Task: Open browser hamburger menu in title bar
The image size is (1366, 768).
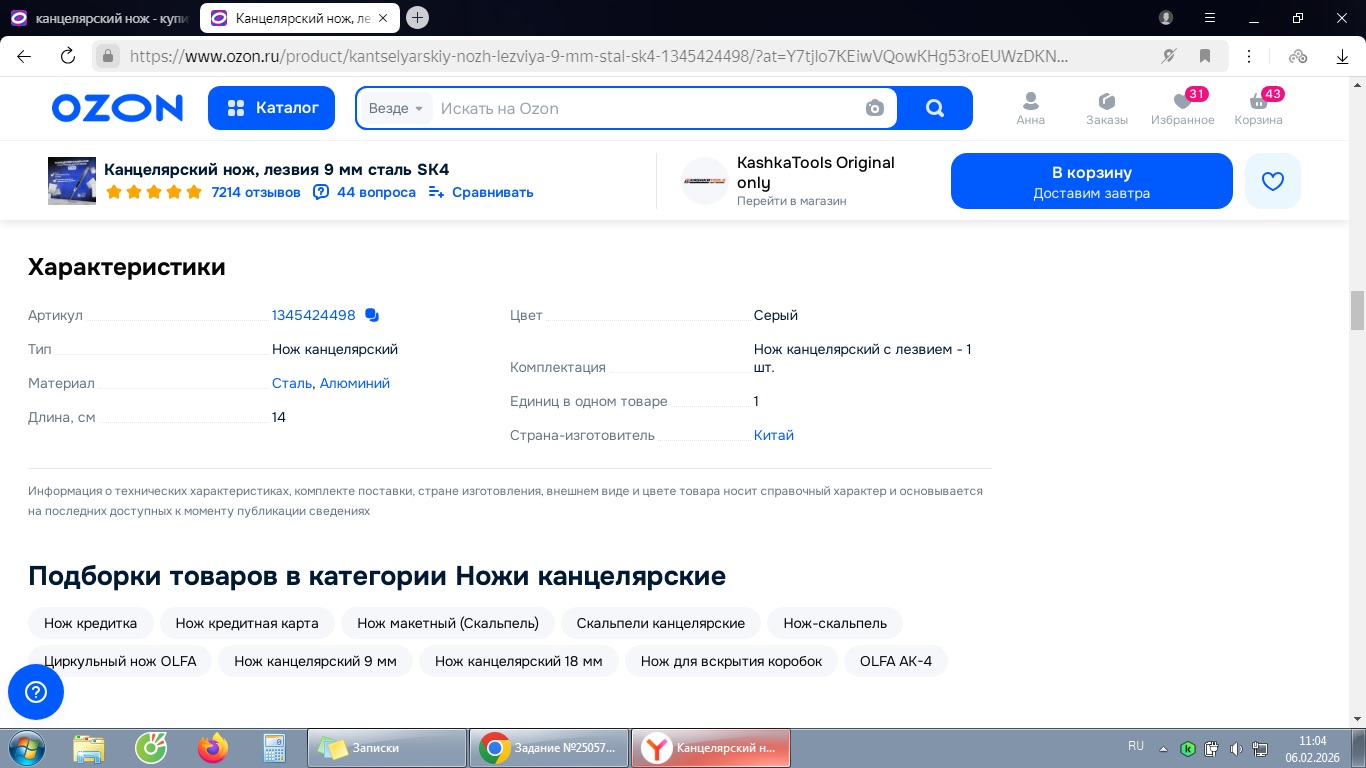Action: tap(1209, 18)
